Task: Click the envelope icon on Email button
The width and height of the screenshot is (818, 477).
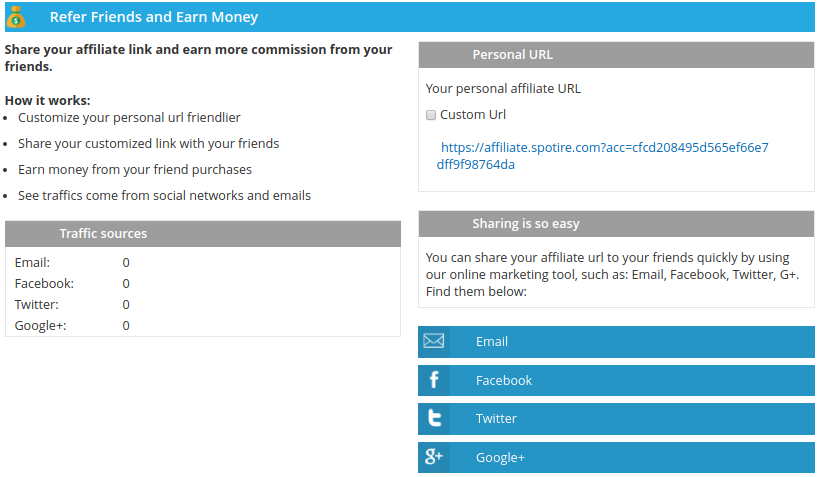Action: click(434, 341)
